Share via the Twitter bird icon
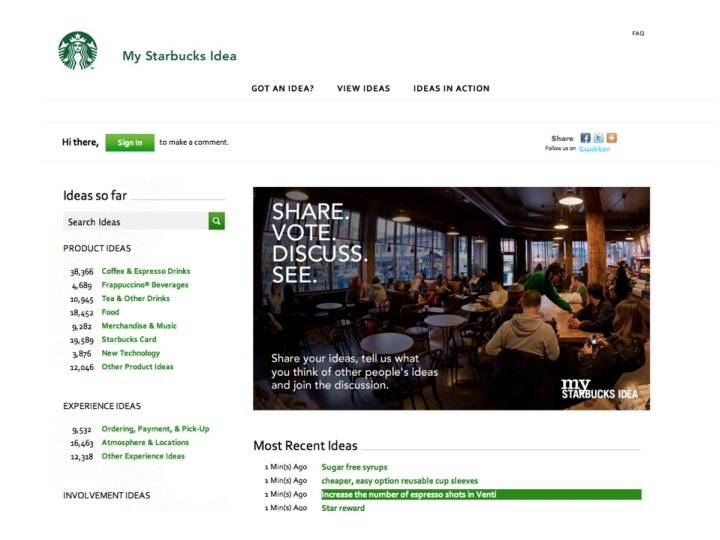The width and height of the screenshot is (720, 540). pyautogui.click(x=598, y=138)
